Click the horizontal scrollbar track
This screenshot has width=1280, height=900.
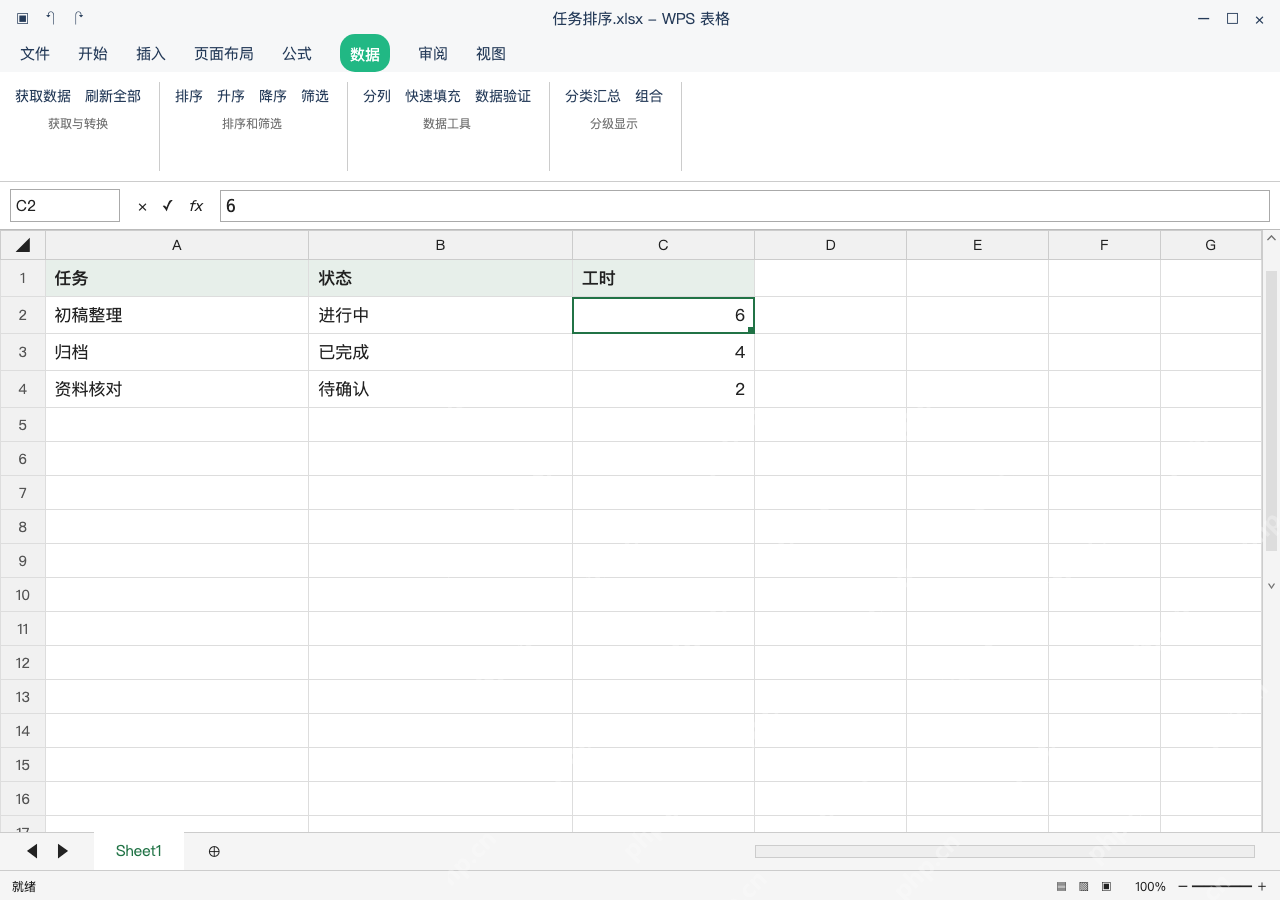click(x=1005, y=851)
